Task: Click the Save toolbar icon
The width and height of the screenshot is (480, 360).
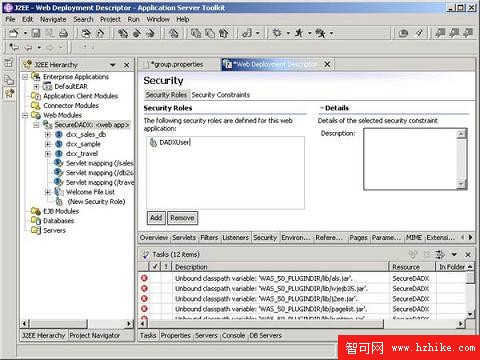Action: (x=36, y=33)
